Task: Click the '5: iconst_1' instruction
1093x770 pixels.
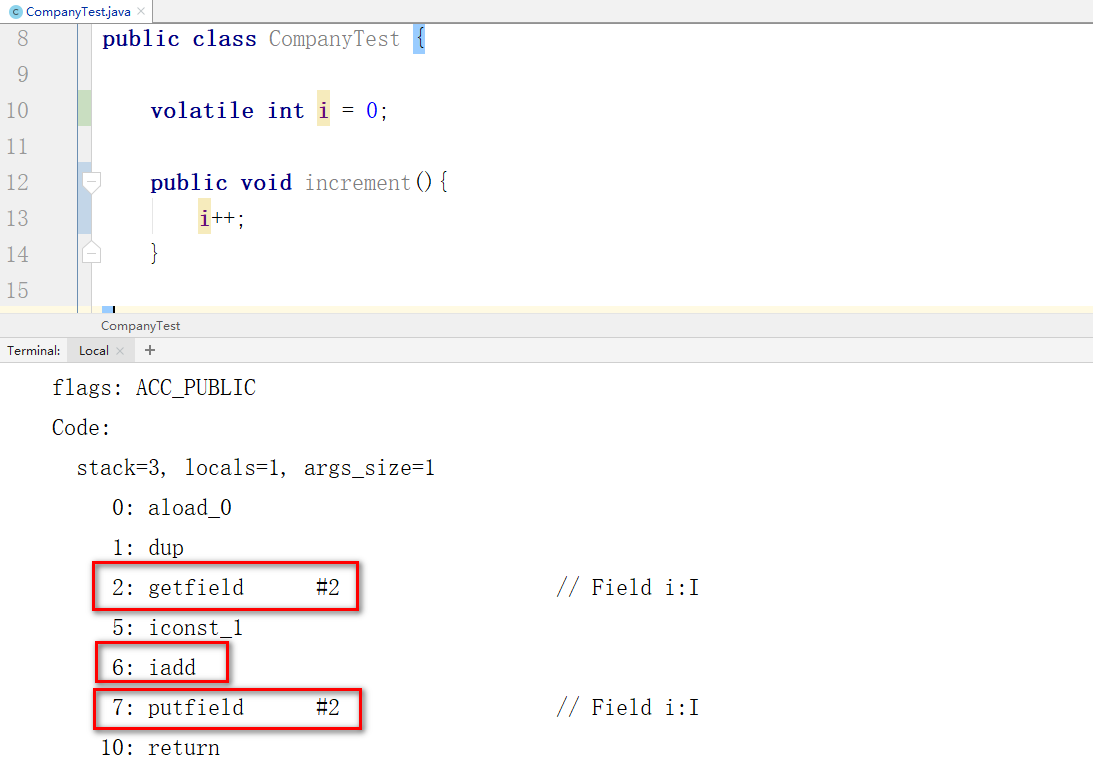Action: pyautogui.click(x=177, y=628)
